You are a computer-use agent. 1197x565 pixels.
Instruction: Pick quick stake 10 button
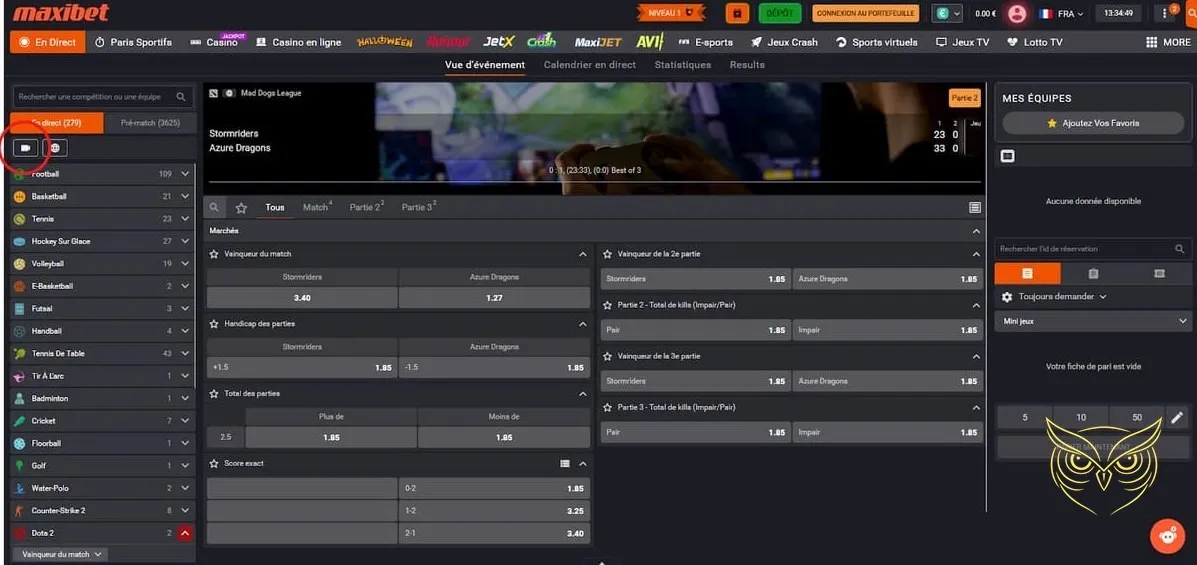click(1080, 417)
